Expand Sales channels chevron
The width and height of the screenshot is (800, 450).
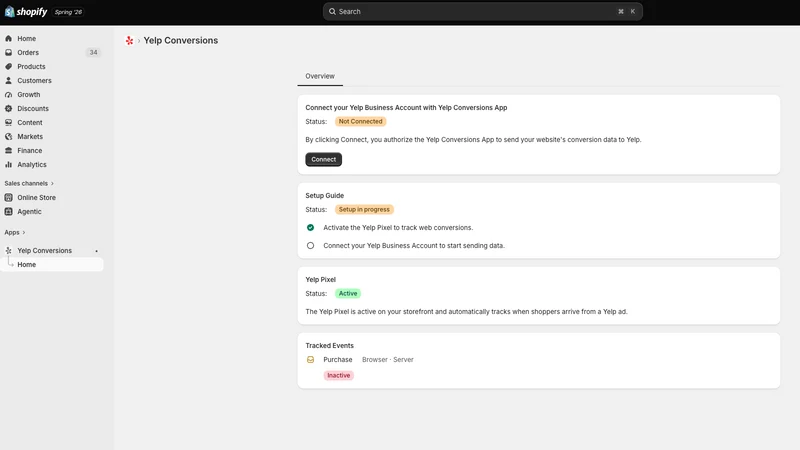point(52,184)
